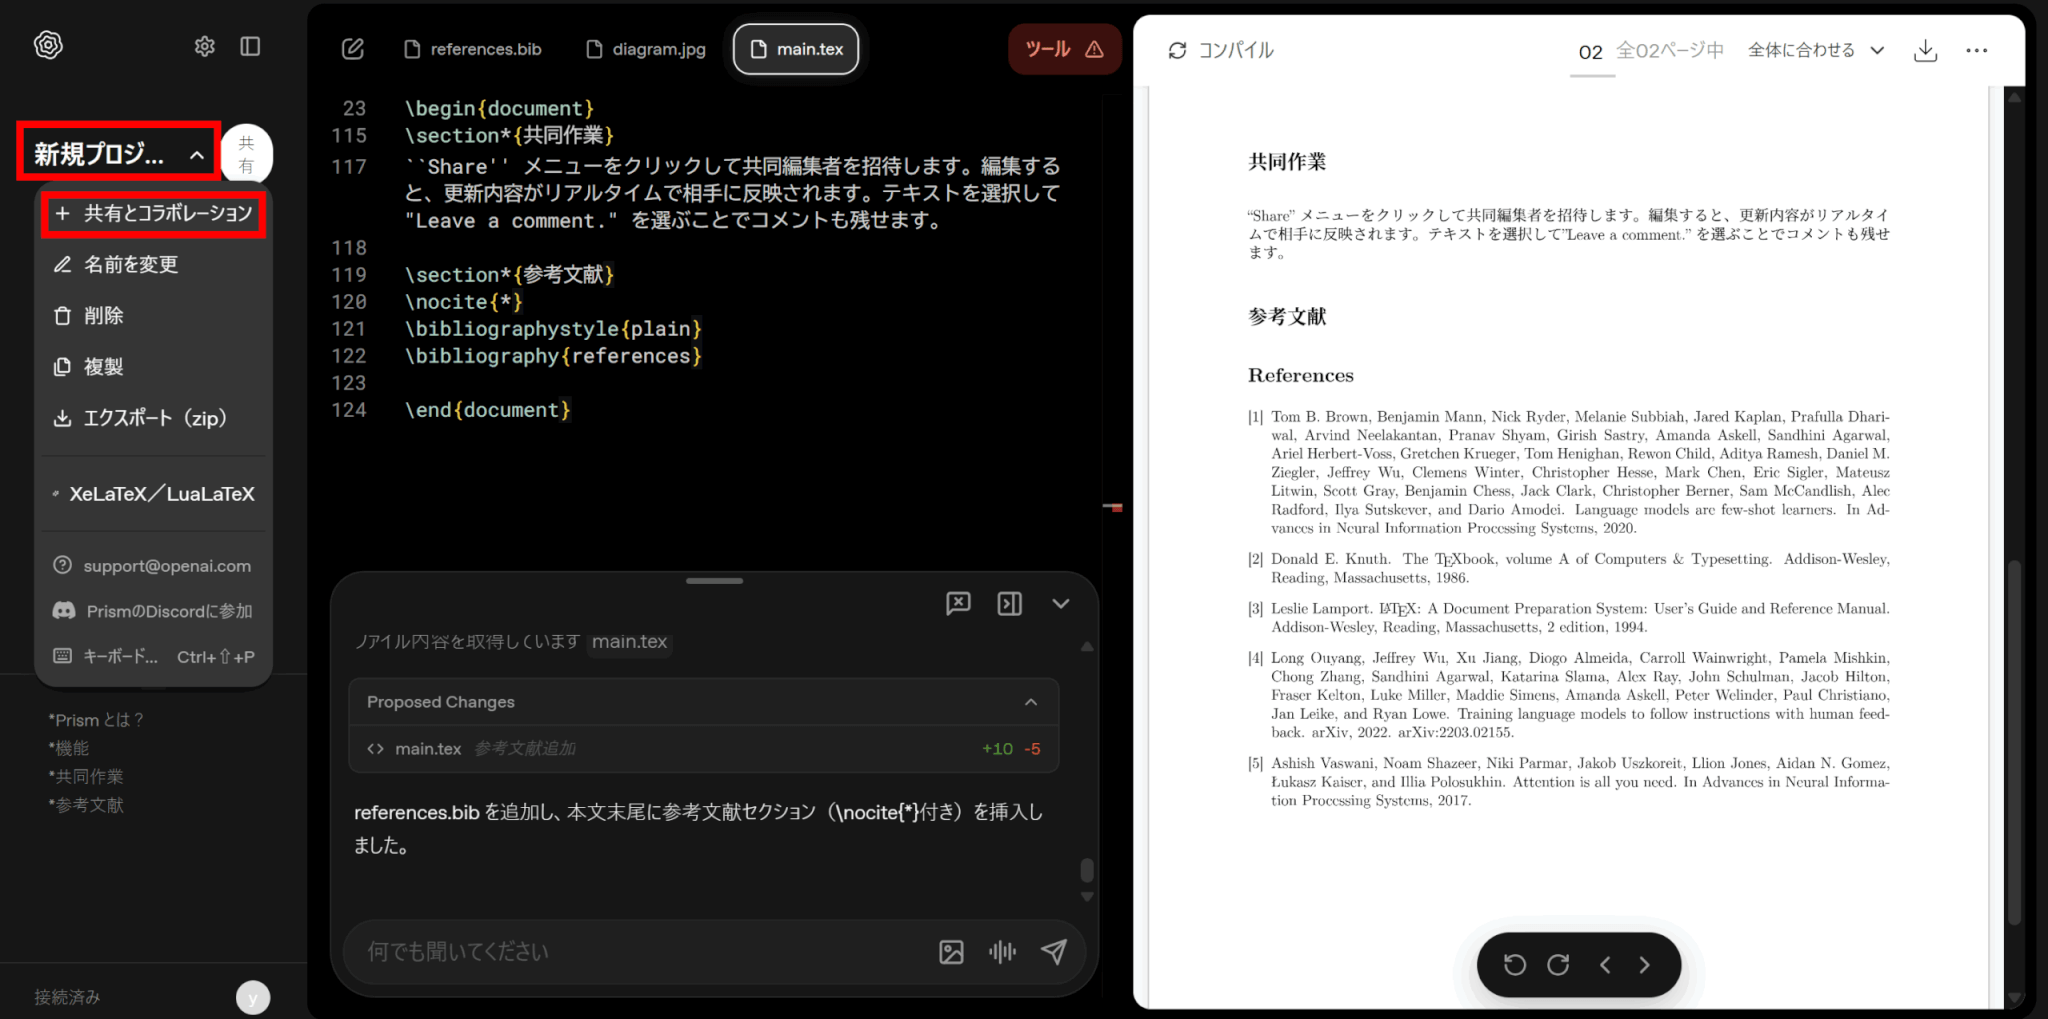Click the red ツール warning button

[x=1064, y=49]
